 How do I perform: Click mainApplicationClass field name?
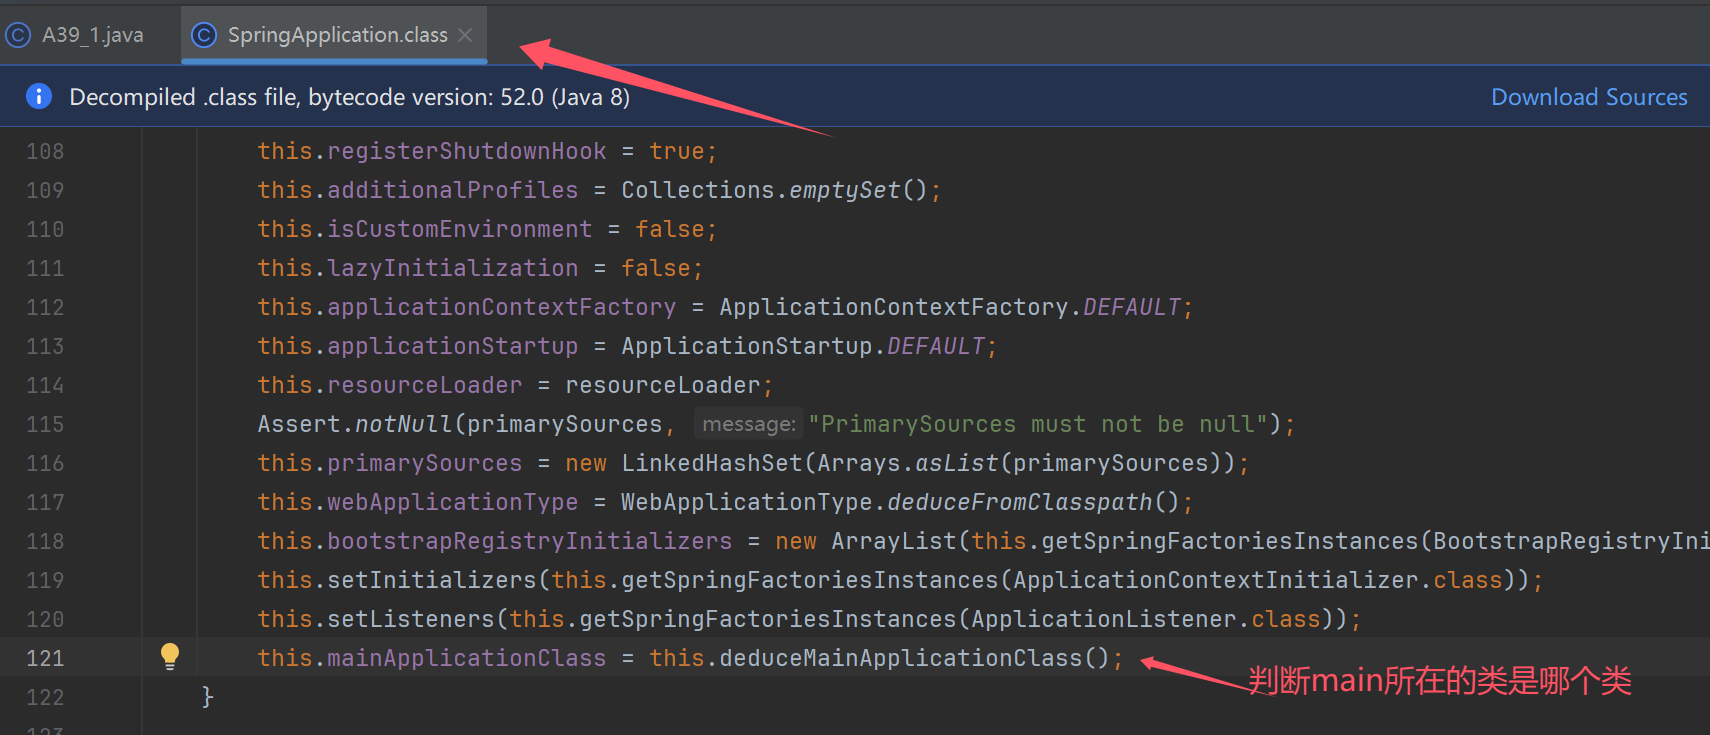pyautogui.click(x=467, y=658)
